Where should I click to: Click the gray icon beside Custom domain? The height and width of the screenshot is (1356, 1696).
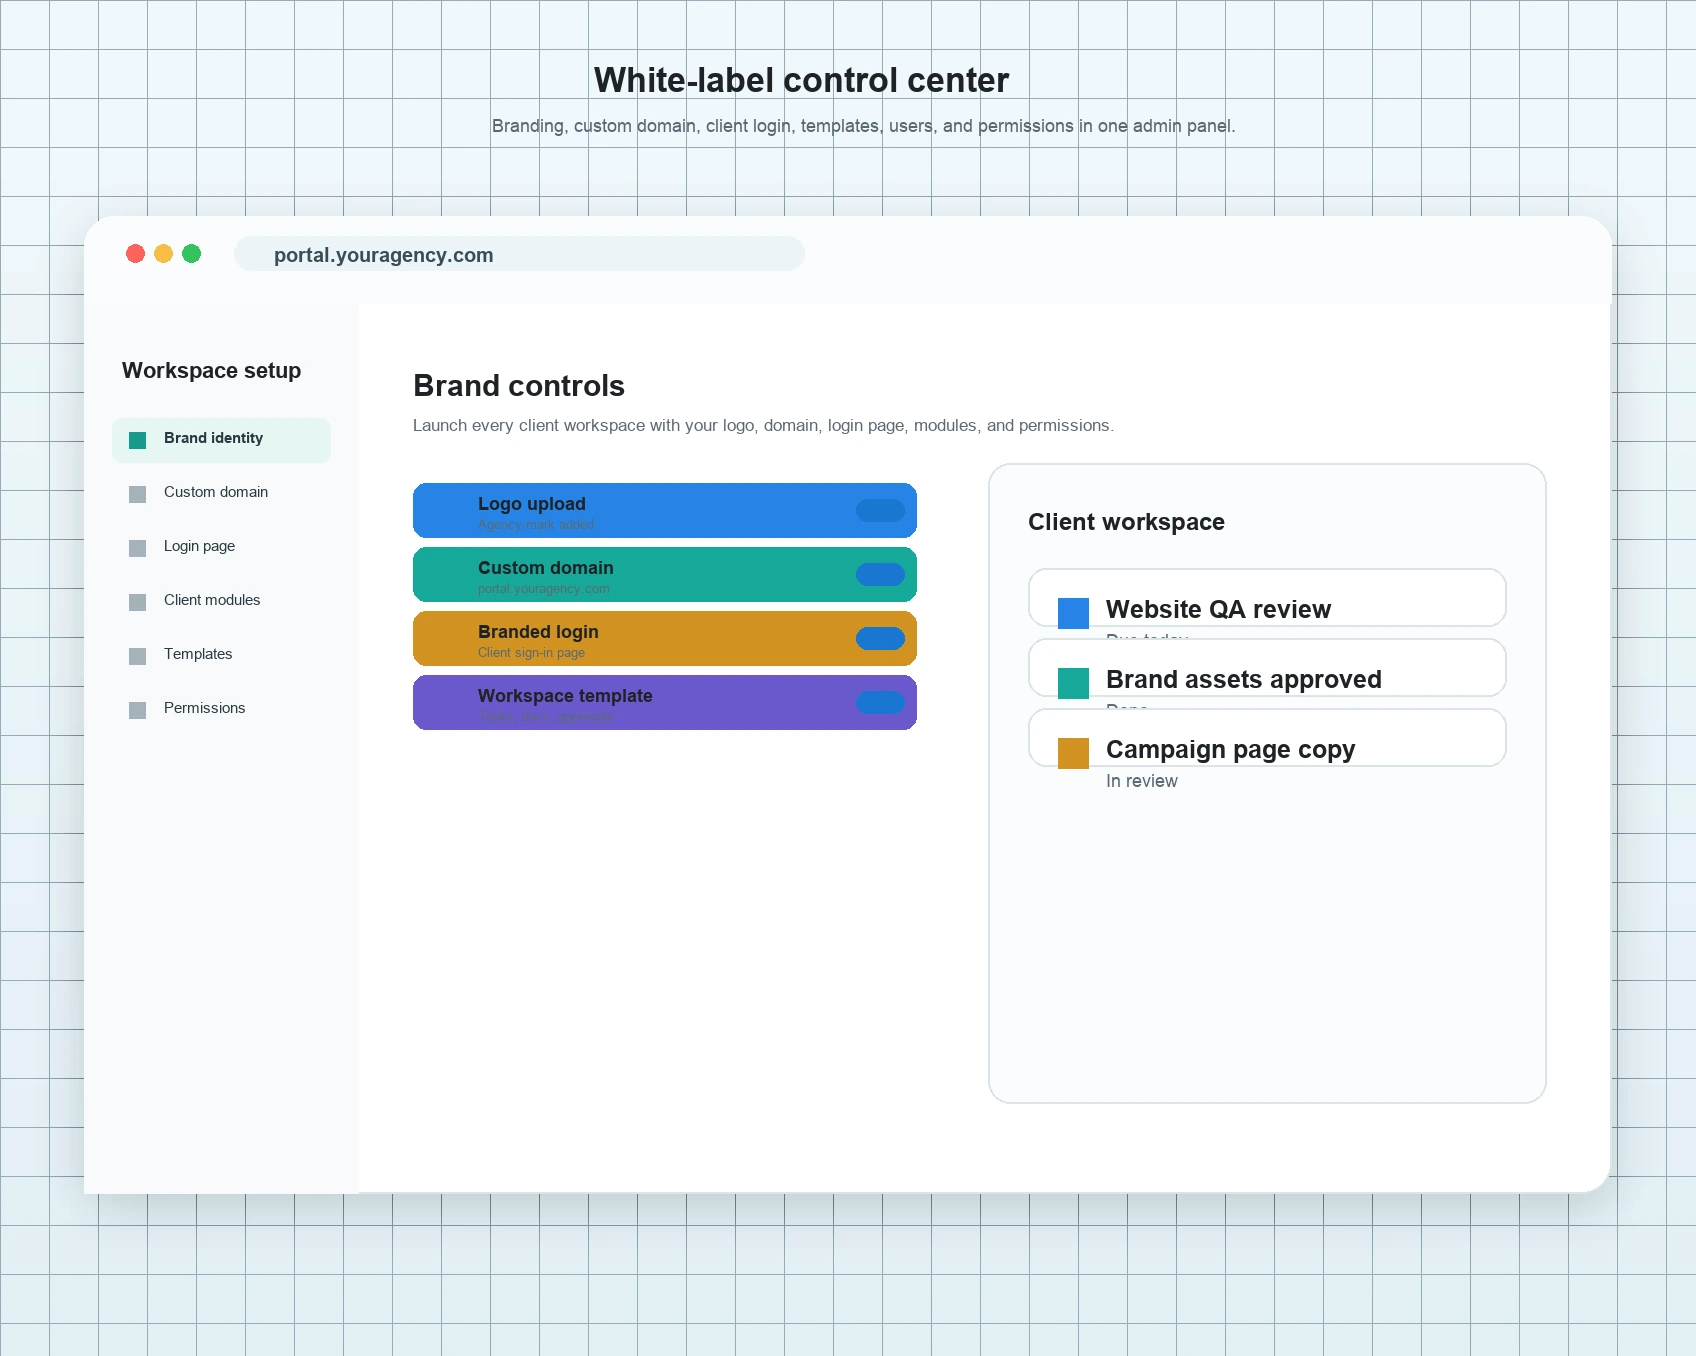[138, 494]
